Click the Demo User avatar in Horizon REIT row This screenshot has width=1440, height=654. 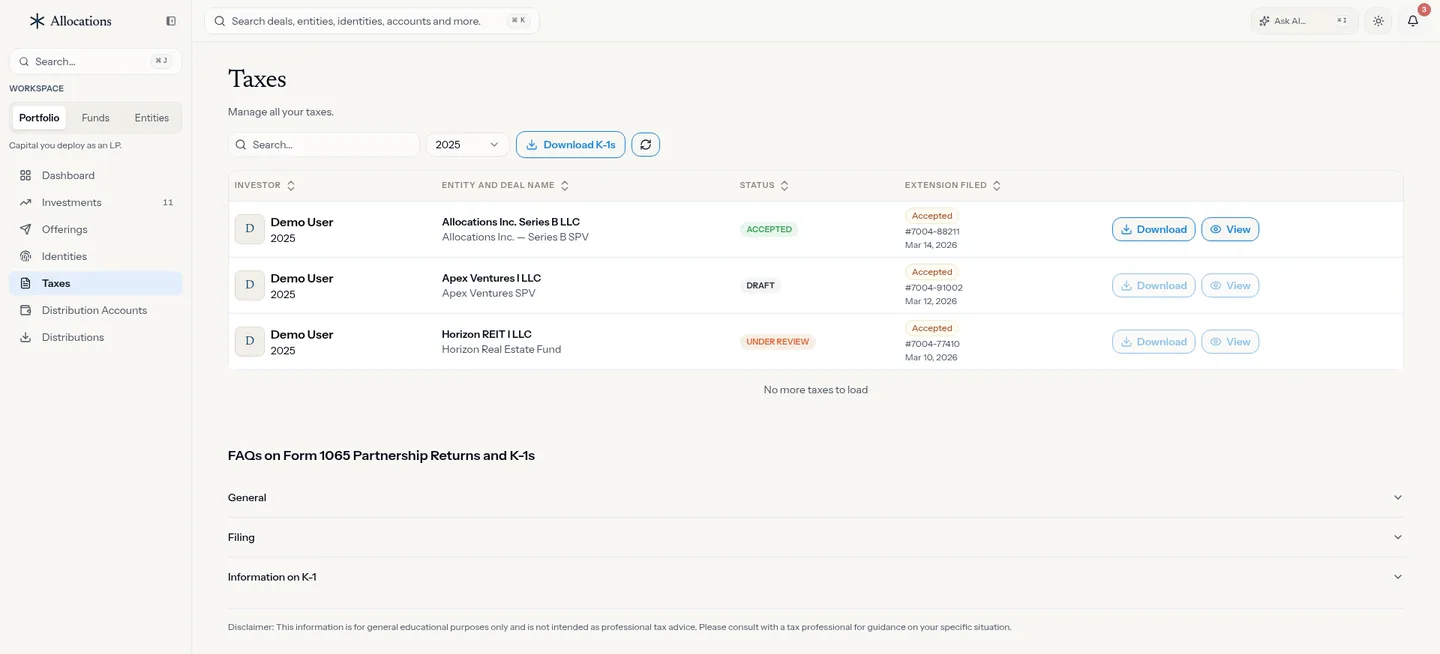coord(250,341)
